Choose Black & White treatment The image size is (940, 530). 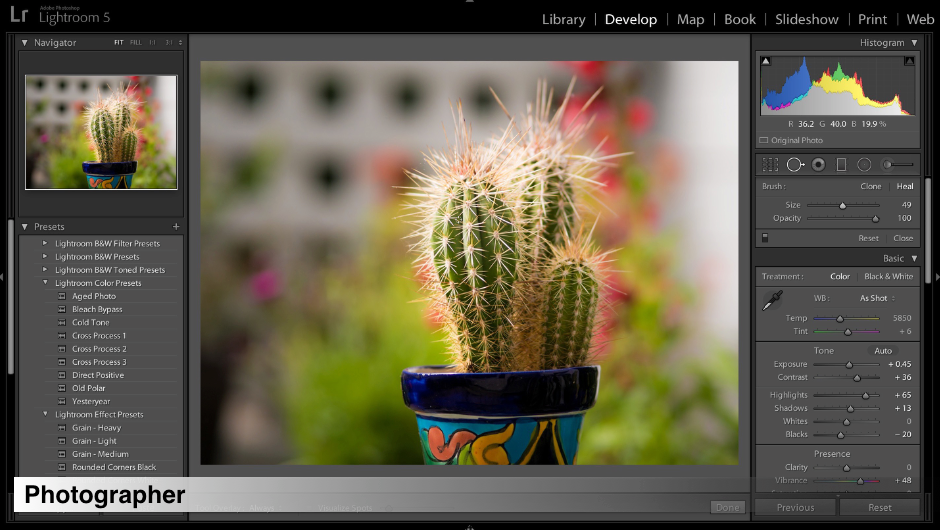(x=888, y=276)
